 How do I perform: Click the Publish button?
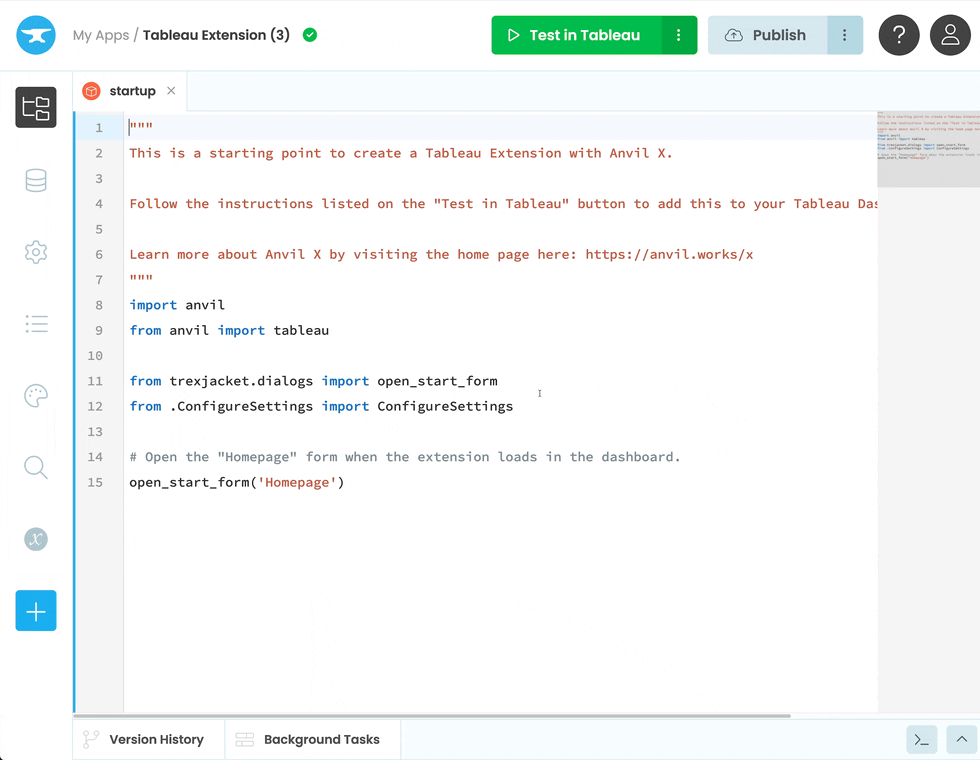(768, 35)
